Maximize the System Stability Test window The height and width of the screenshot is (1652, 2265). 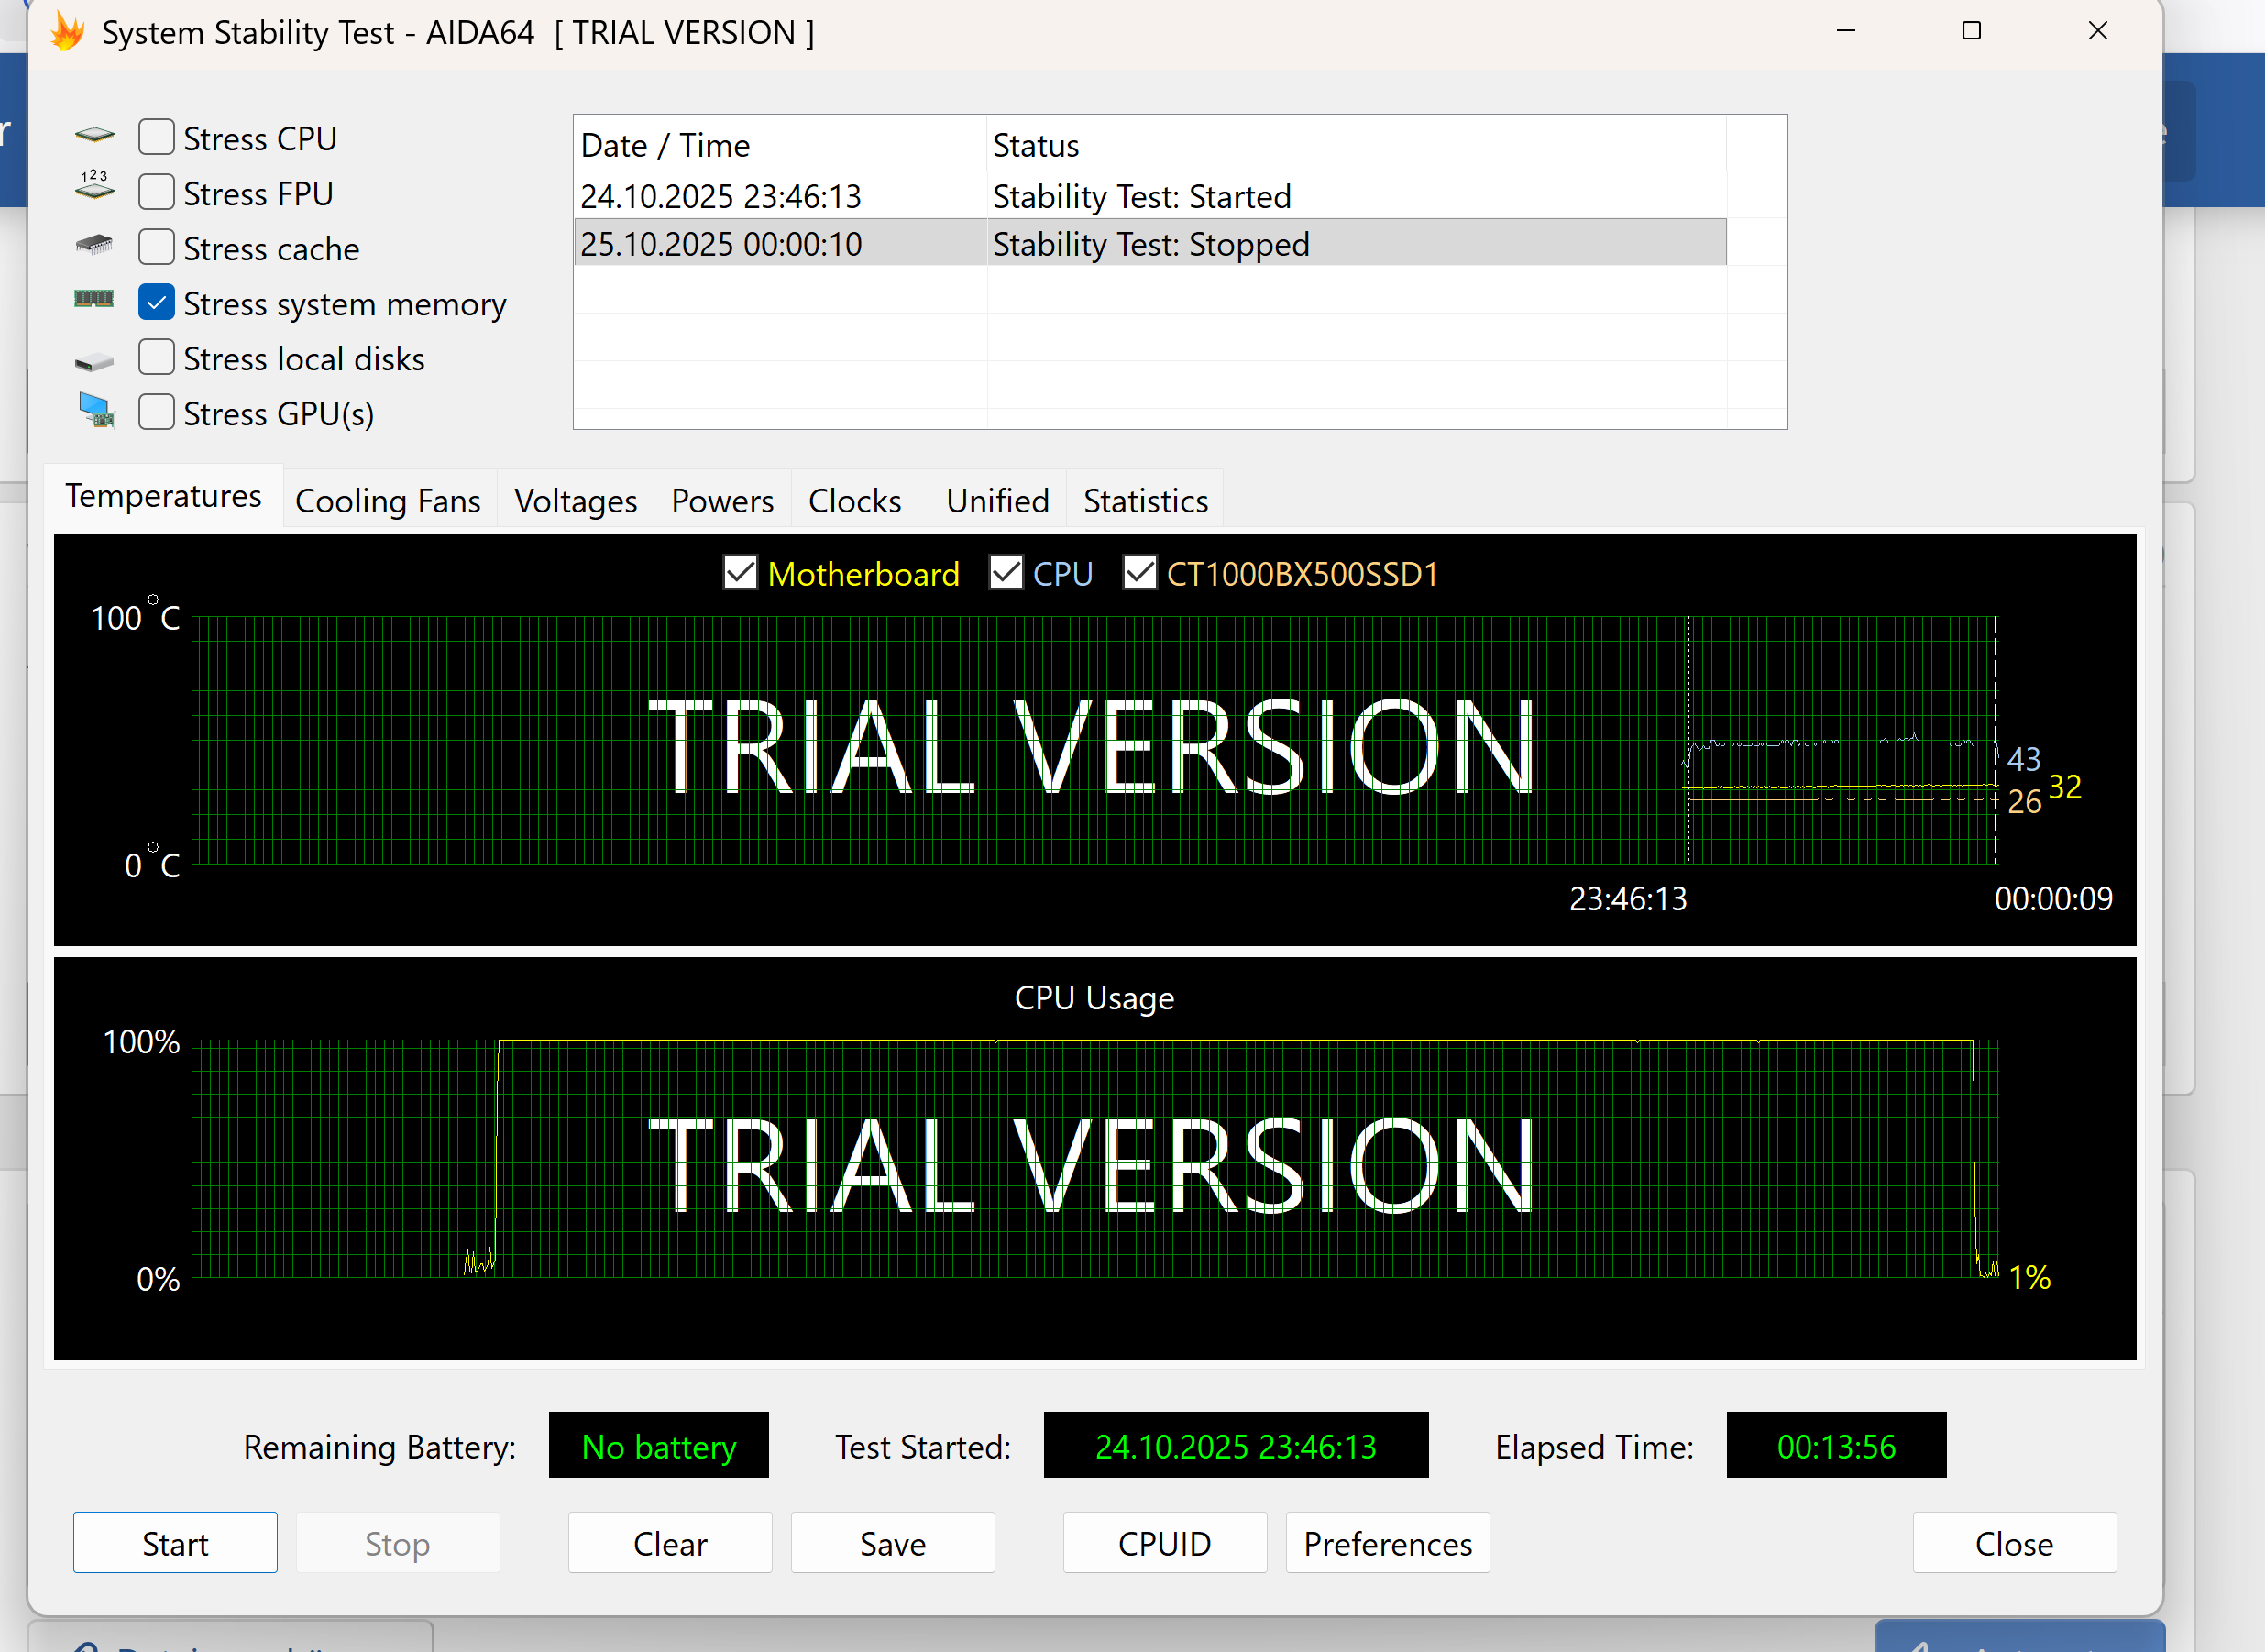pos(1971,32)
